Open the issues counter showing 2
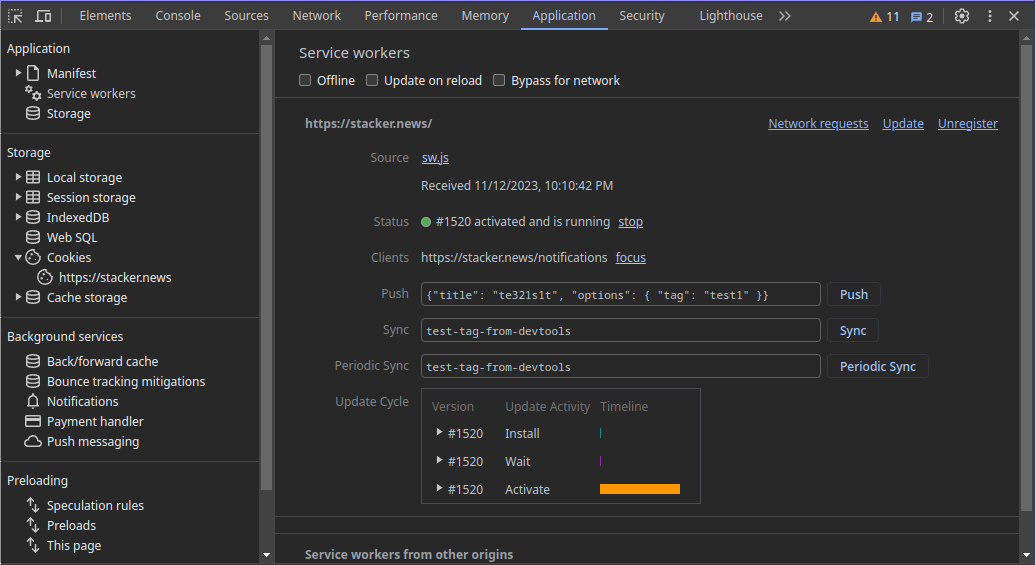1035x565 pixels. click(x=921, y=16)
